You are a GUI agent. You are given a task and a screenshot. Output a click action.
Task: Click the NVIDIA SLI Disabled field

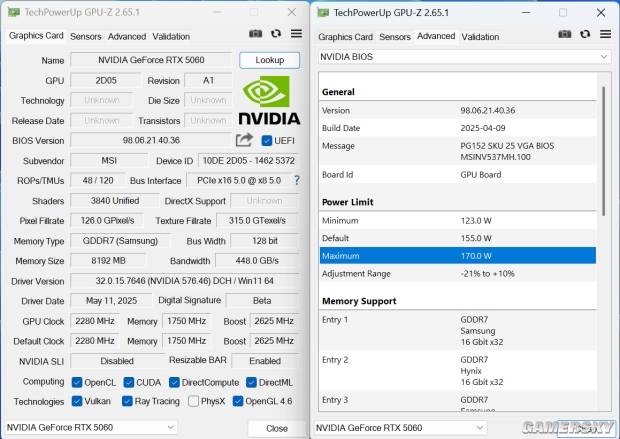pyautogui.click(x=117, y=361)
